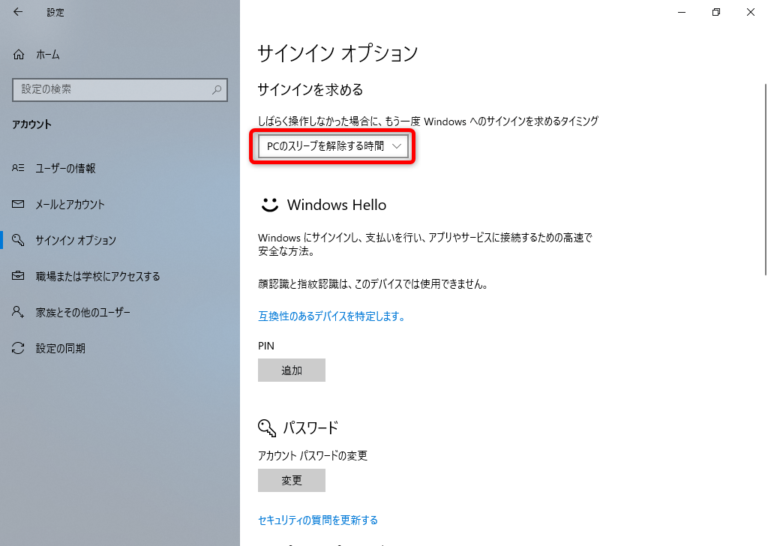Maximize or restore the Settings window
The width and height of the screenshot is (768, 546).
716,13
